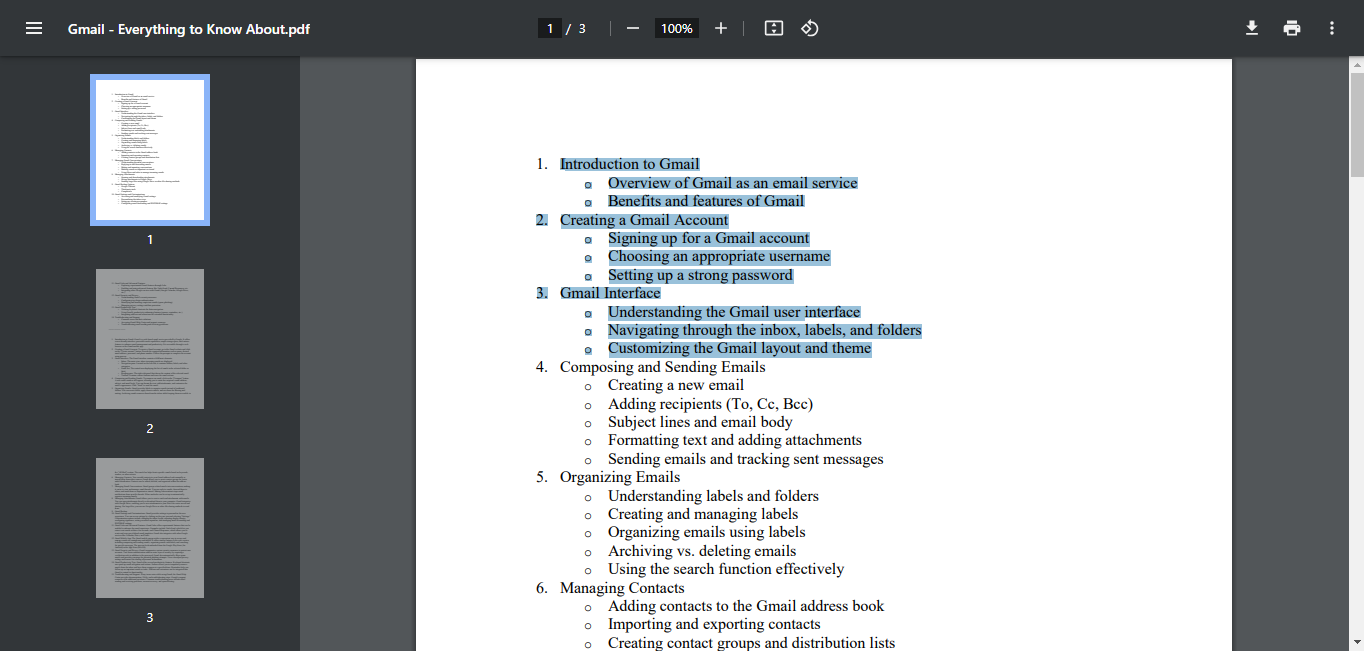Select page 1 thumbnail
Screen dimensions: 1364x651
point(150,150)
